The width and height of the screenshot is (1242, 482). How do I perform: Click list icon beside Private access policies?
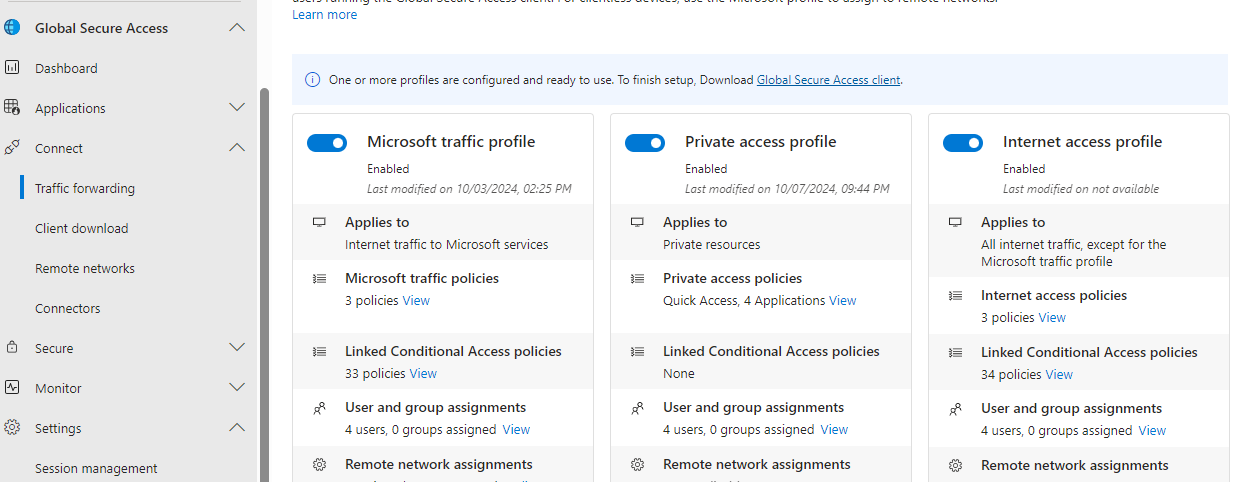637,278
